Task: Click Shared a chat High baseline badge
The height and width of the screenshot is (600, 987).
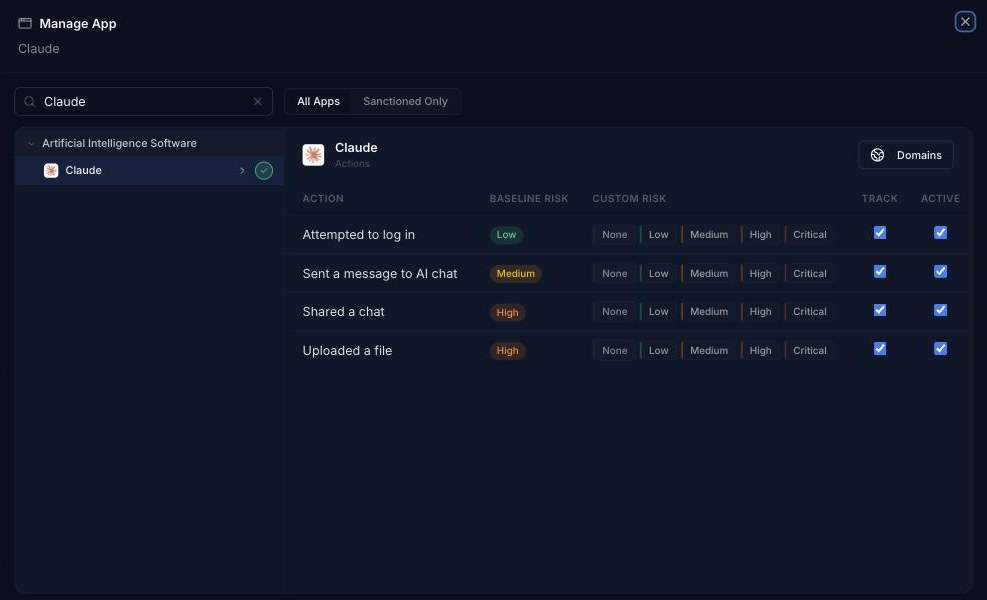Action: tap(507, 312)
